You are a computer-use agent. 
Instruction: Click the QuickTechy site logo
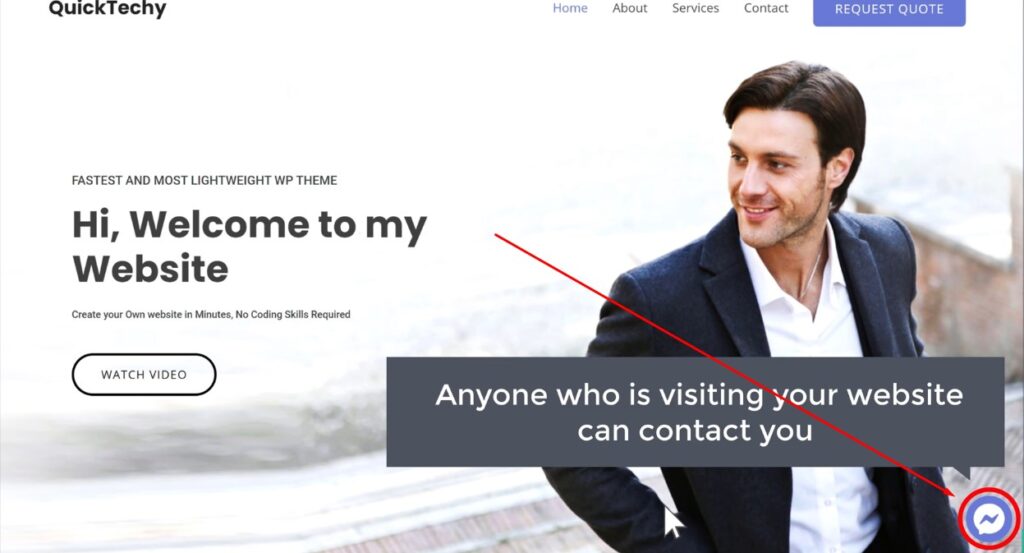tap(107, 8)
